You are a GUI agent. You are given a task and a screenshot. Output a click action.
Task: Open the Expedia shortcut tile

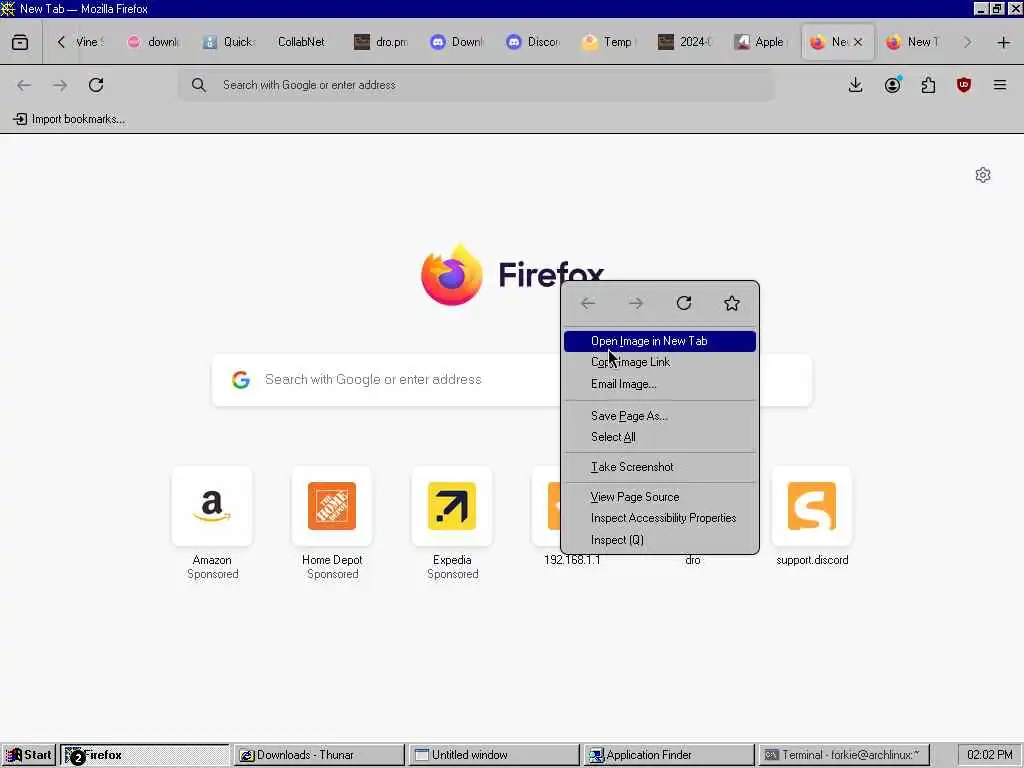pos(452,506)
